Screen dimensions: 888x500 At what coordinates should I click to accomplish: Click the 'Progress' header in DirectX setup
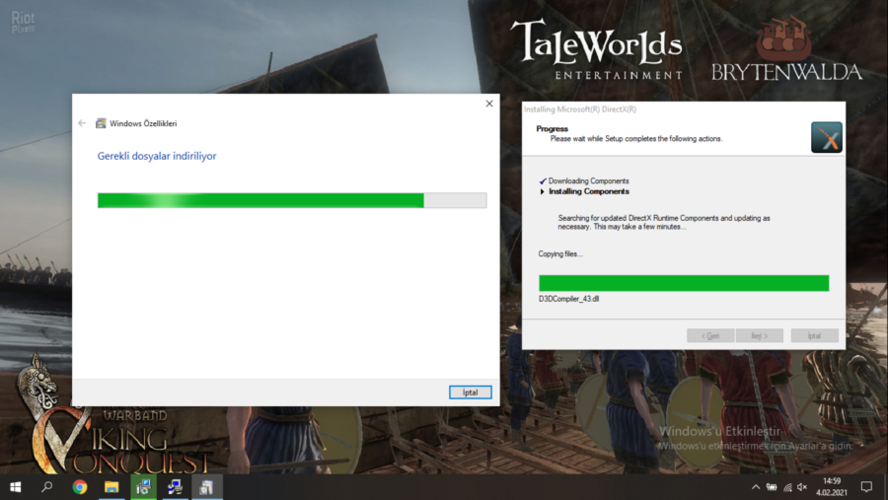pyautogui.click(x=552, y=129)
